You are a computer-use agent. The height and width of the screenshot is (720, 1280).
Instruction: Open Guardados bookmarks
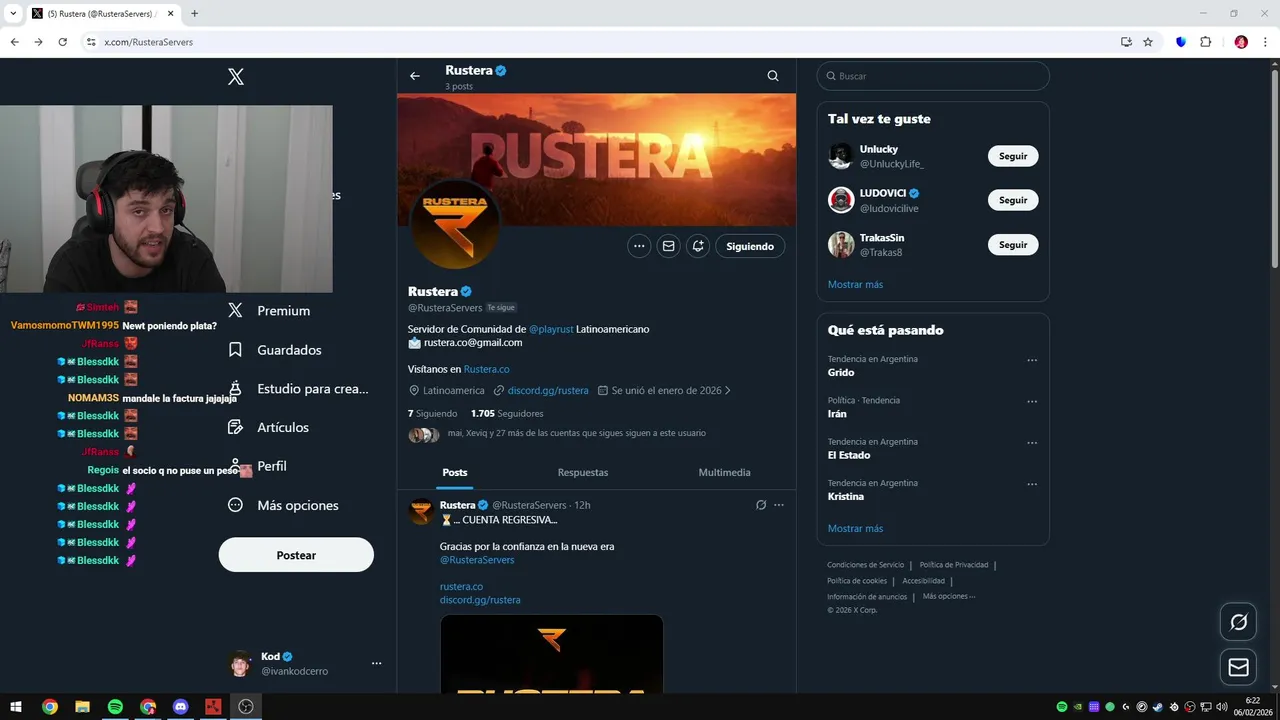275,350
